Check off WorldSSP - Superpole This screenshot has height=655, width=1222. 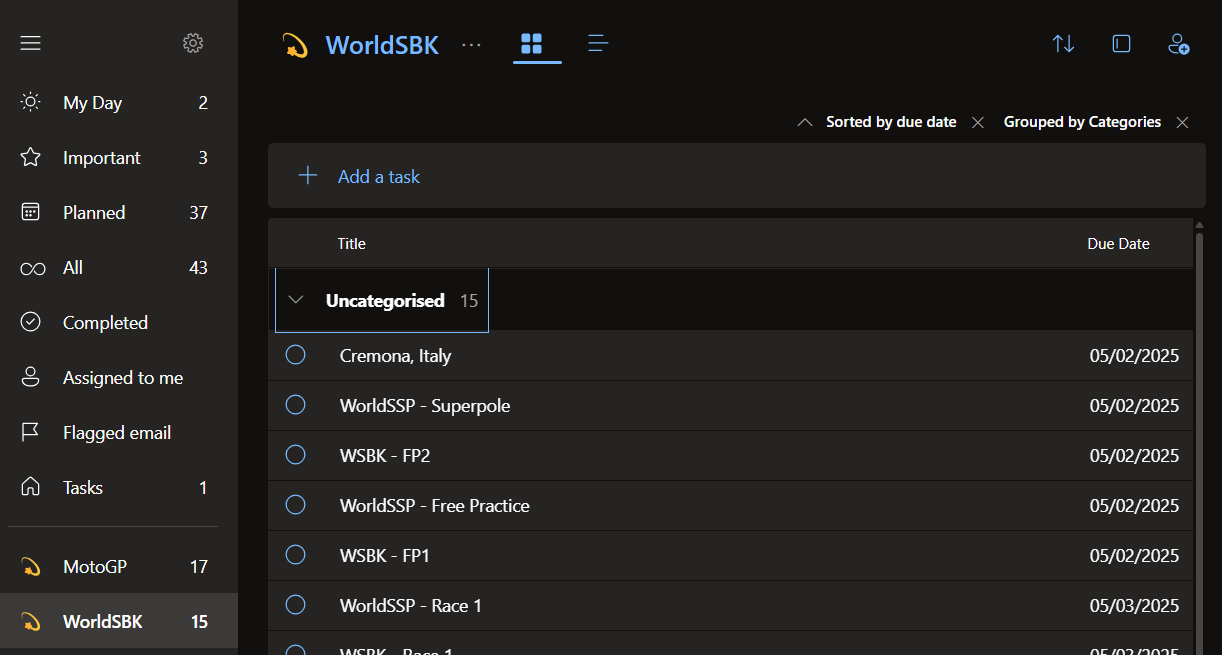pos(296,404)
